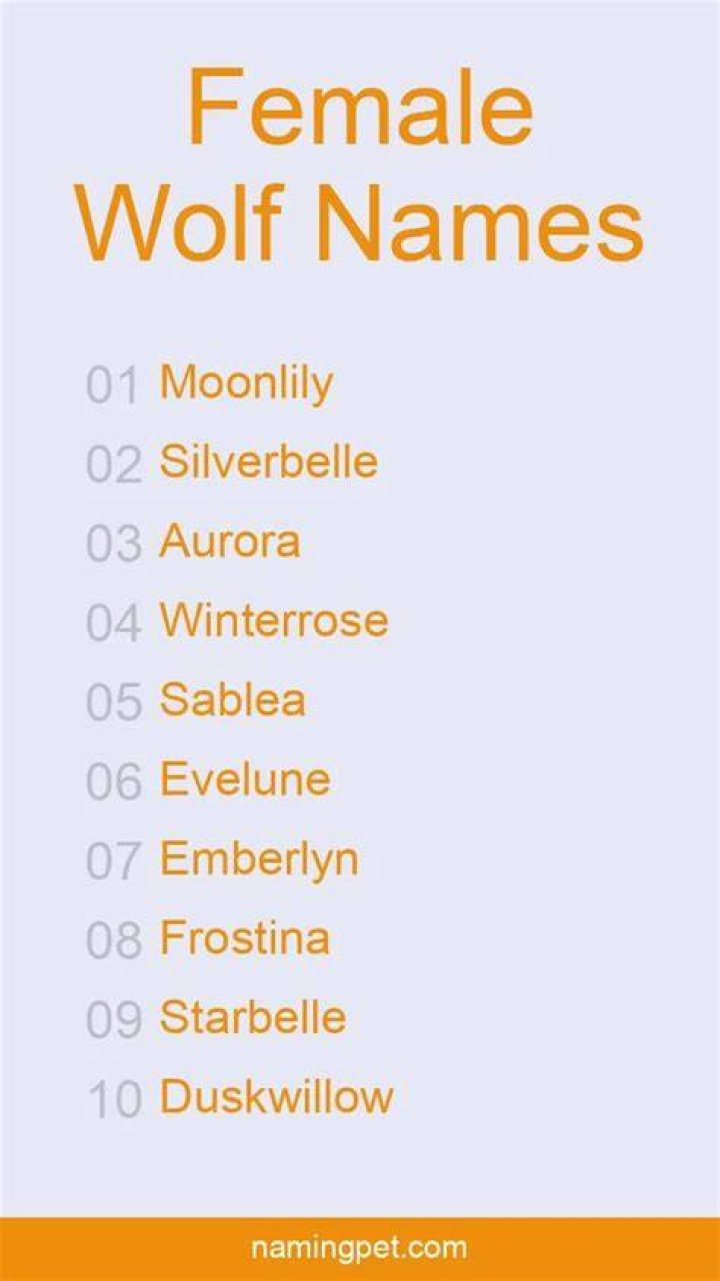Click the Female Wolf Names title
Screen dimensions: 720x1281
pos(361,163)
